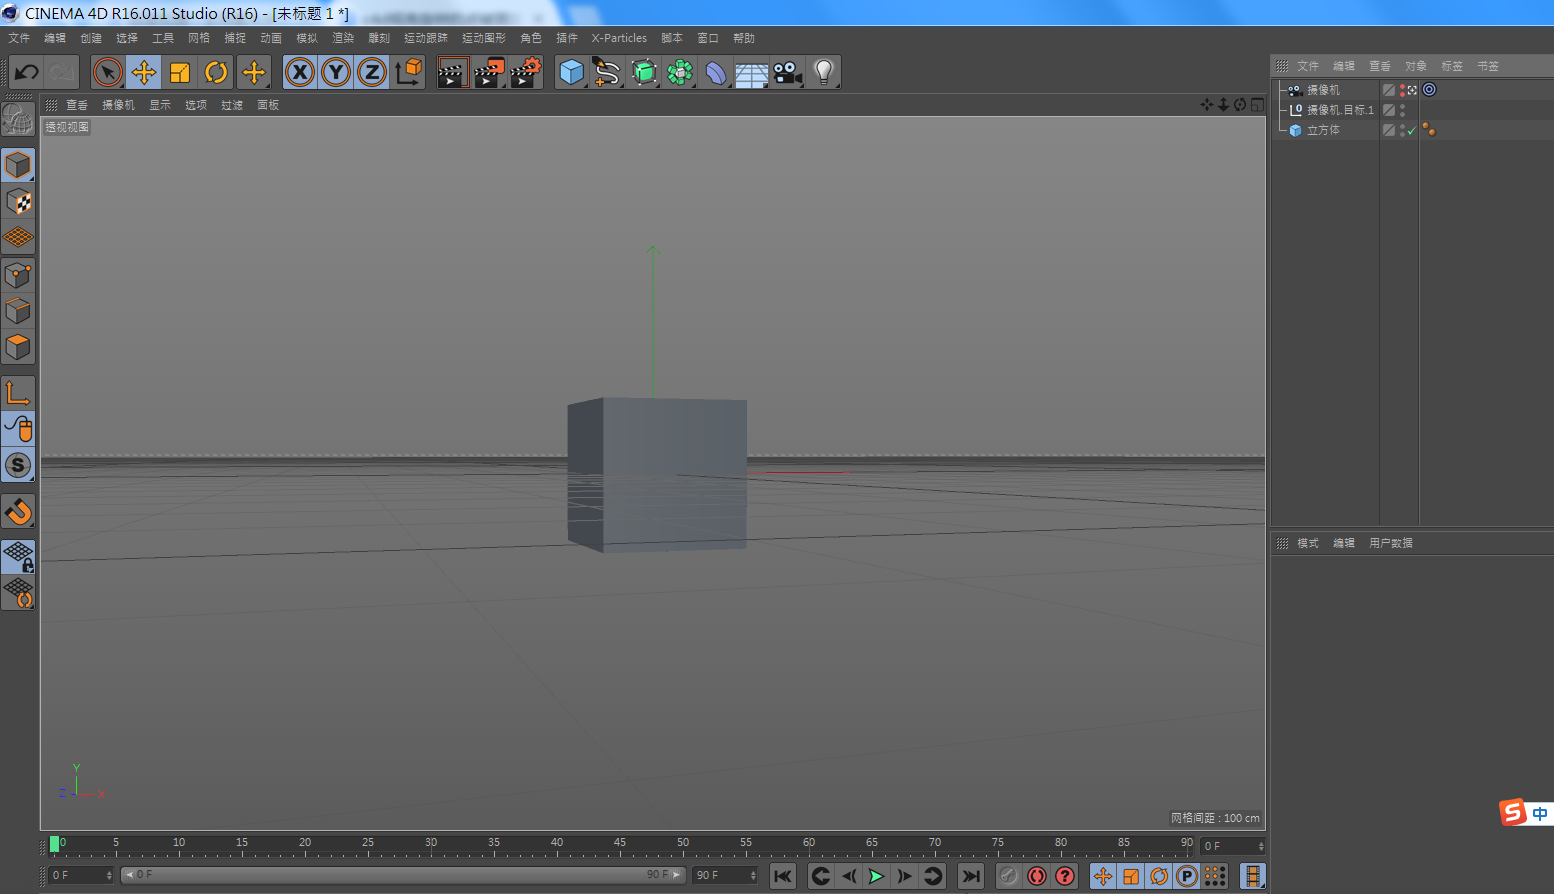Open the floor environment palette
The width and height of the screenshot is (1554, 894).
[752, 72]
